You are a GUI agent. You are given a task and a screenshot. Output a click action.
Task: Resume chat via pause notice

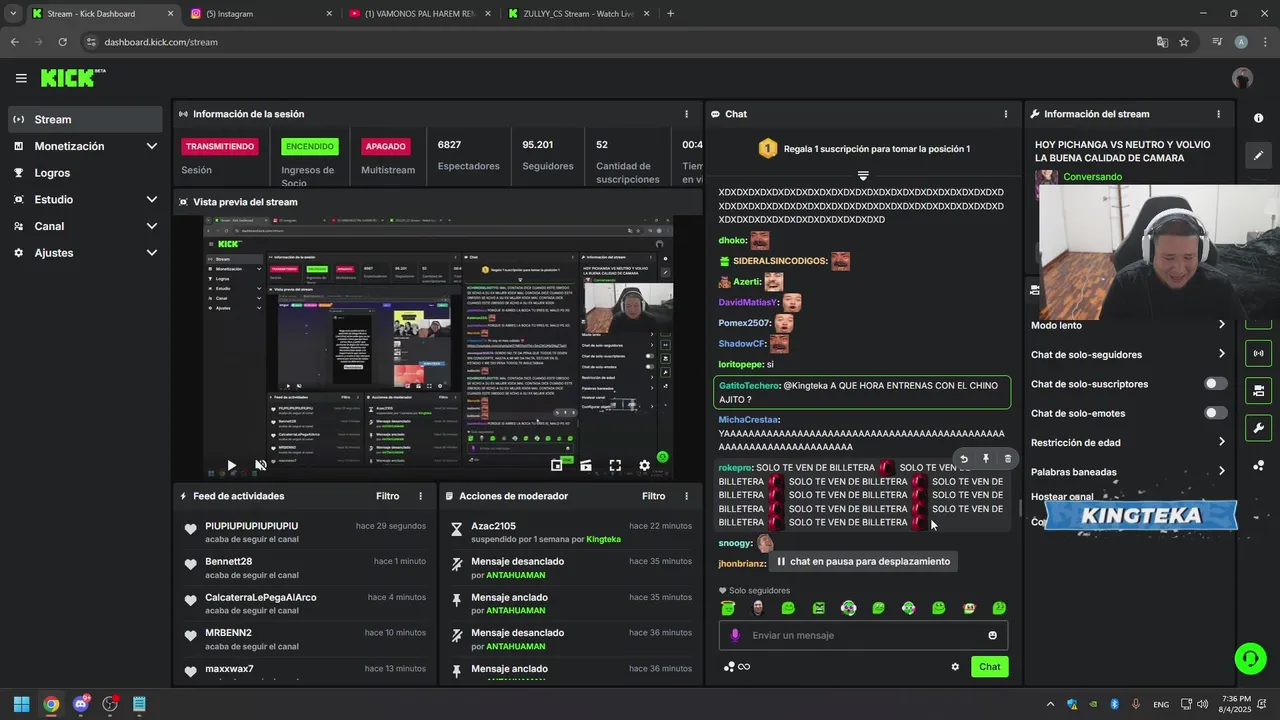point(863,561)
